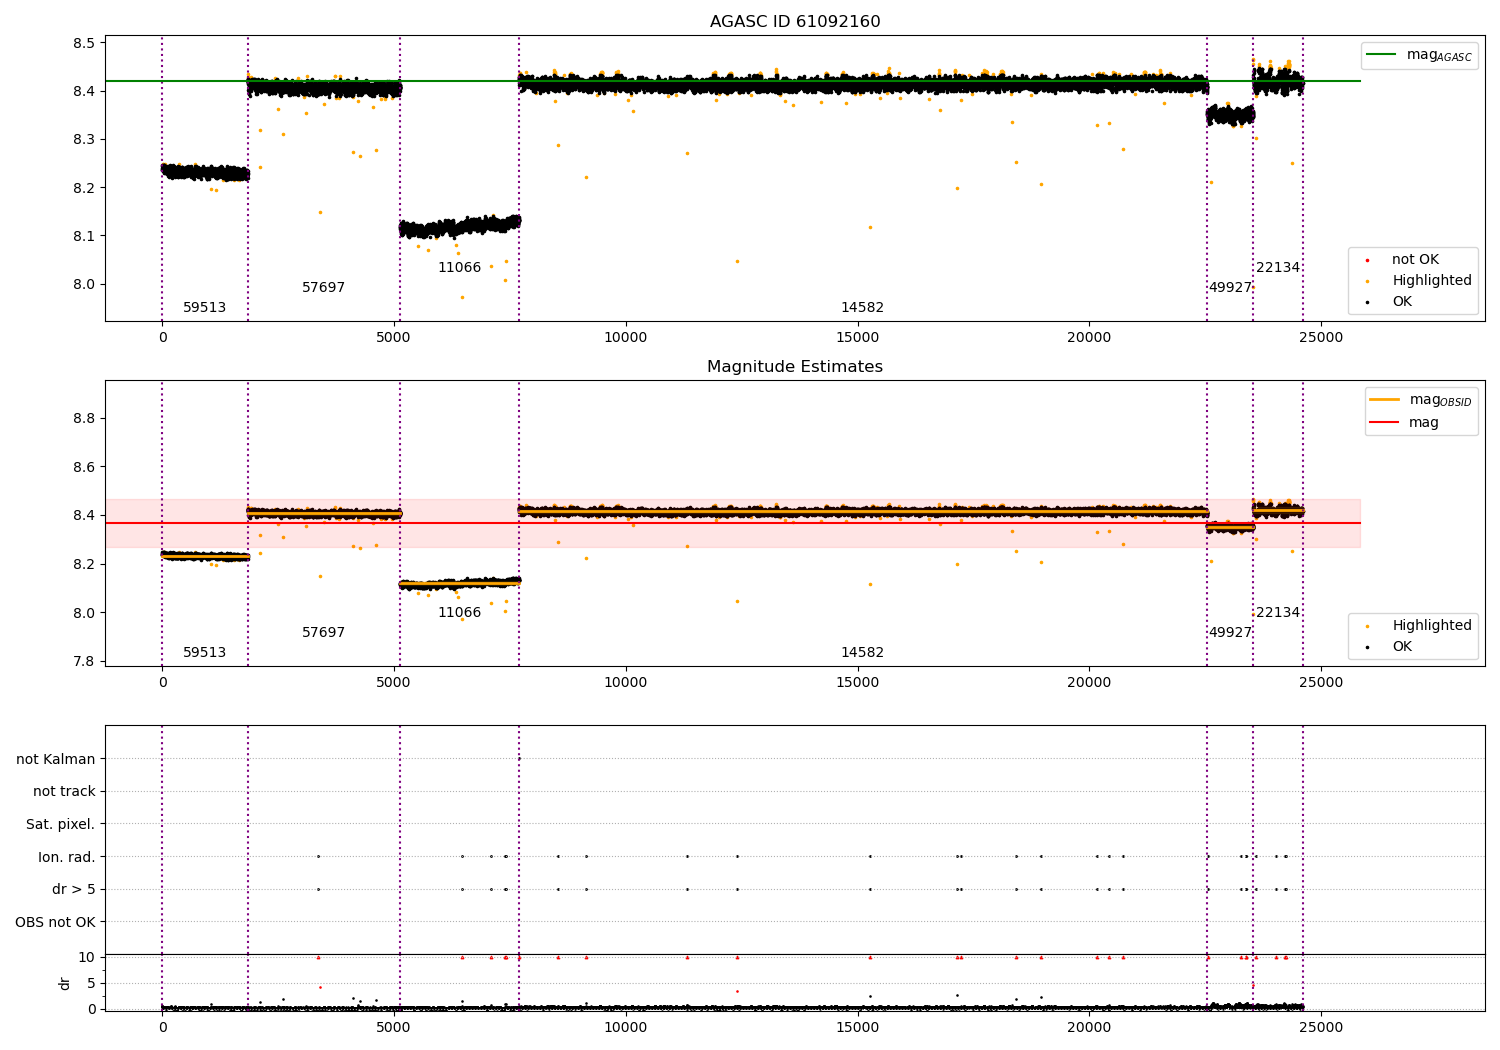
Task: Click "Highlighted" in the top plot legend
Action: point(1432,281)
